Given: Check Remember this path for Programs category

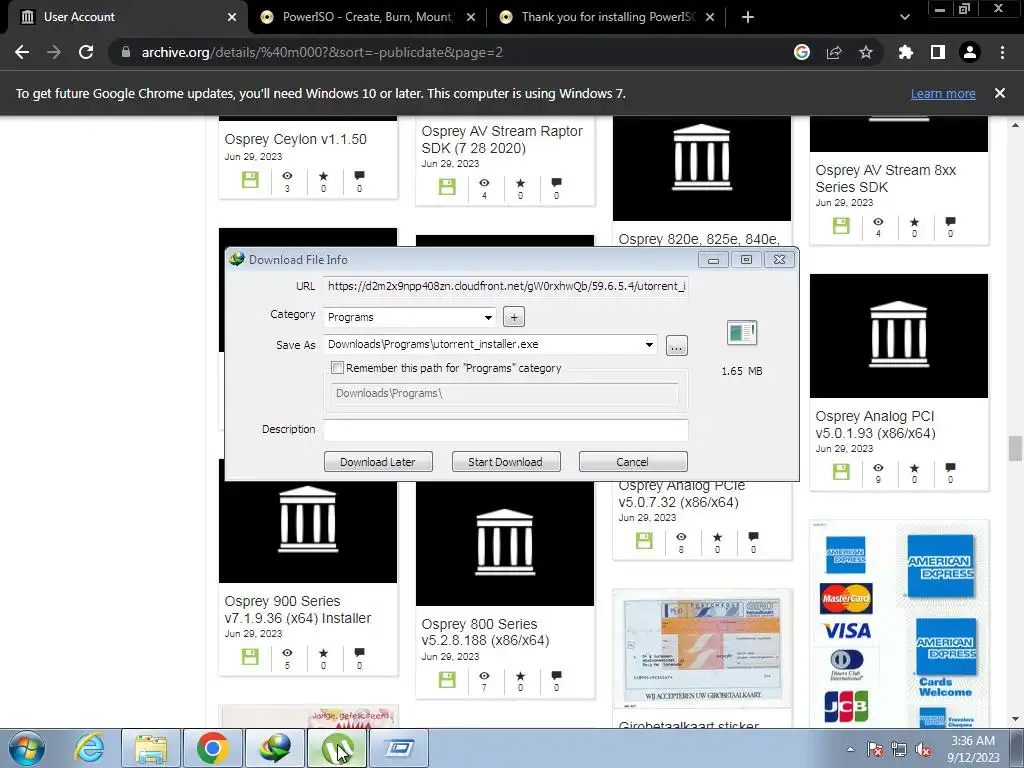Looking at the screenshot, I should pos(337,368).
